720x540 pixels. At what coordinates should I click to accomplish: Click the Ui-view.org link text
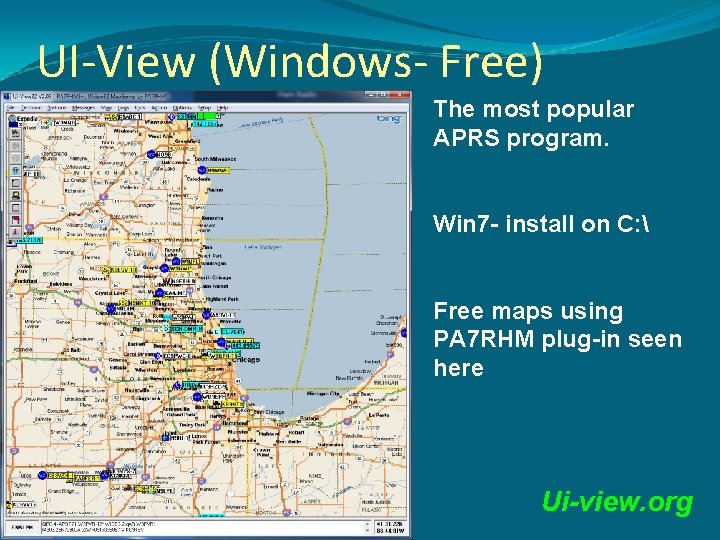618,502
